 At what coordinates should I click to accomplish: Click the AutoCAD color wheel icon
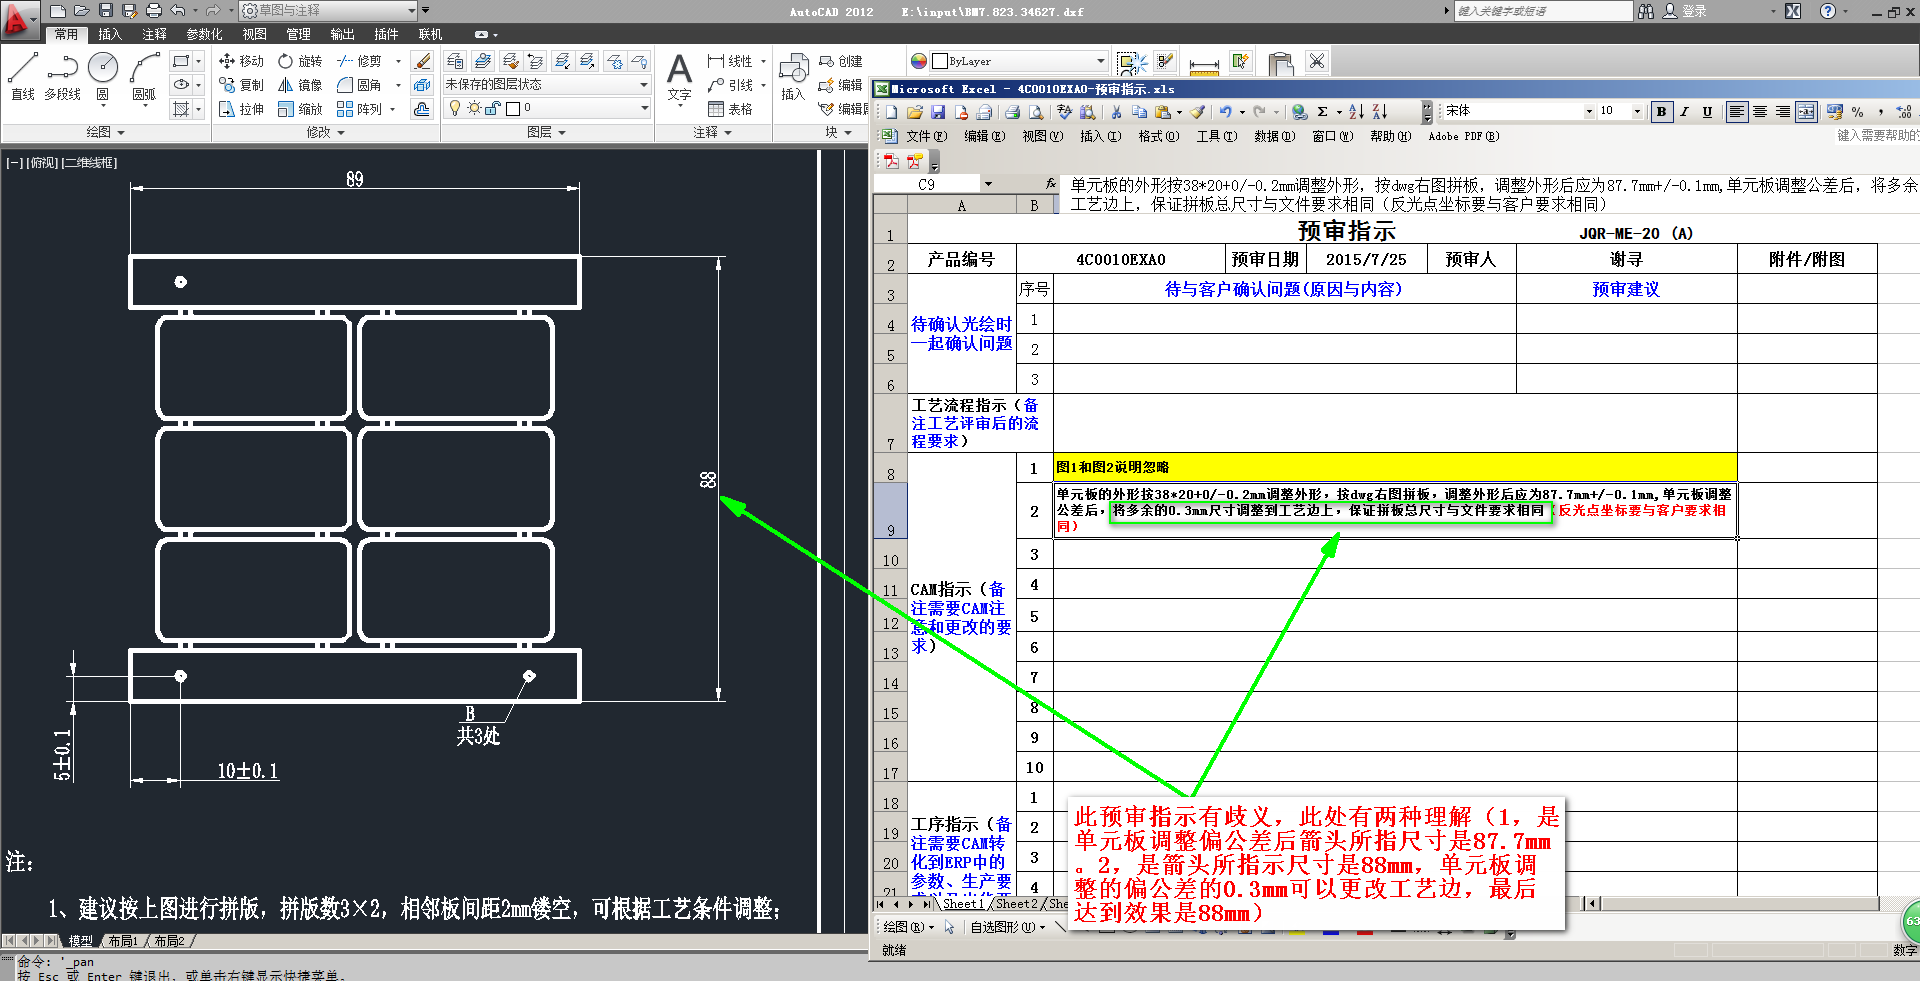[x=918, y=61]
